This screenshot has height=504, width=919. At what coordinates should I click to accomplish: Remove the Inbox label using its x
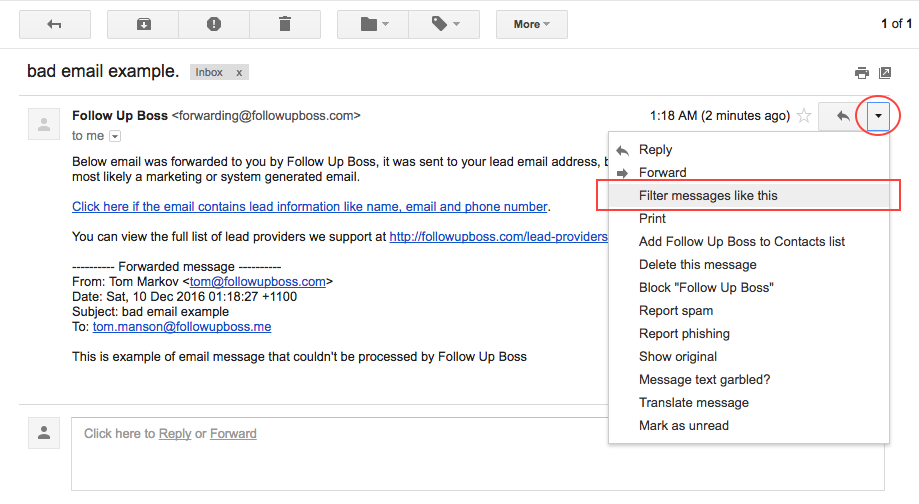239,73
